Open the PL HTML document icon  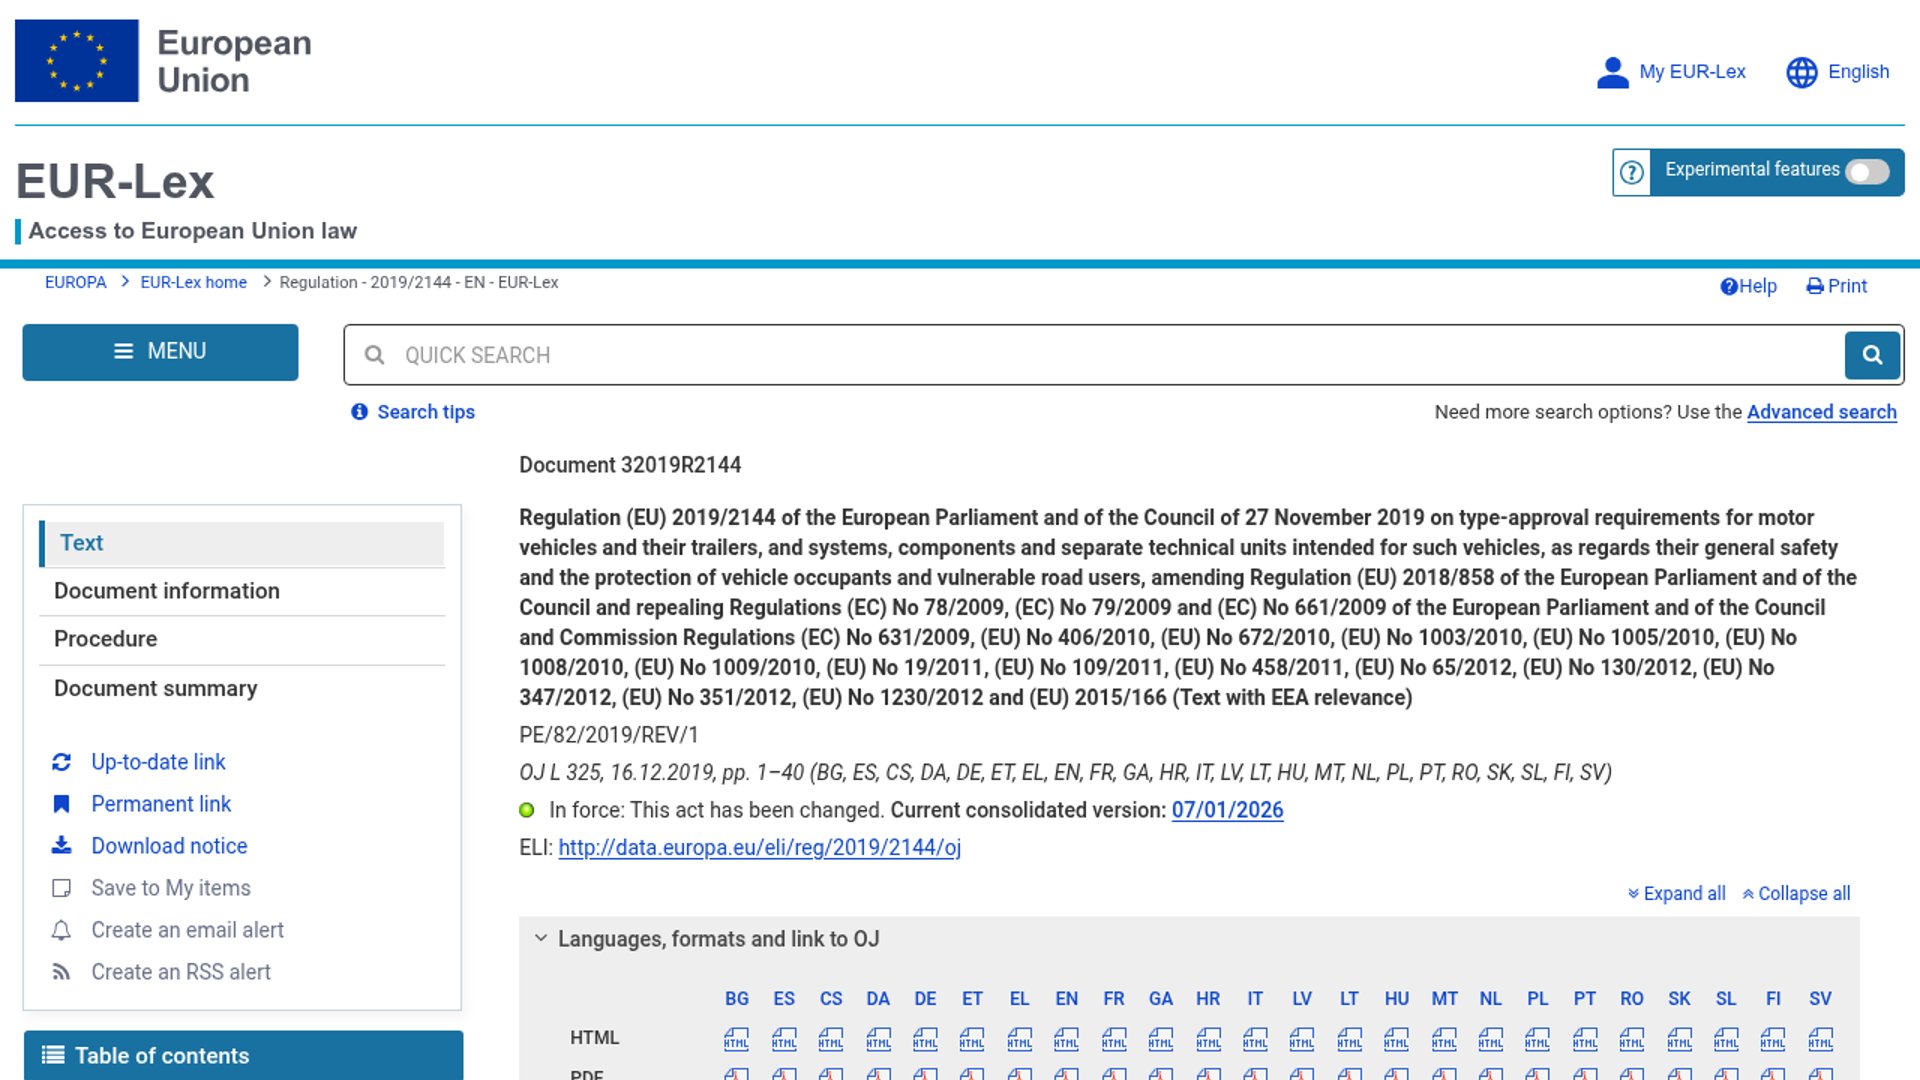(x=1537, y=1039)
